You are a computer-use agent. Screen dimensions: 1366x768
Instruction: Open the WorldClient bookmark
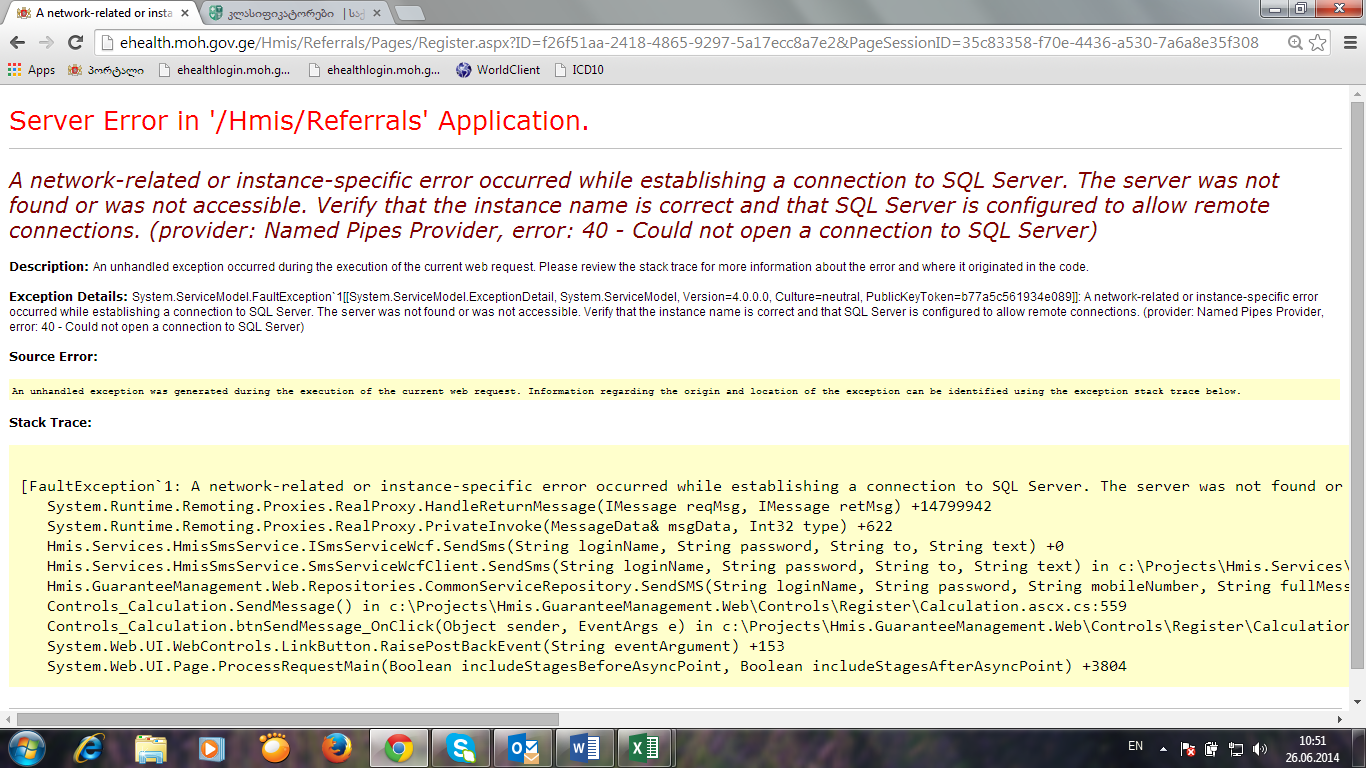pos(498,70)
